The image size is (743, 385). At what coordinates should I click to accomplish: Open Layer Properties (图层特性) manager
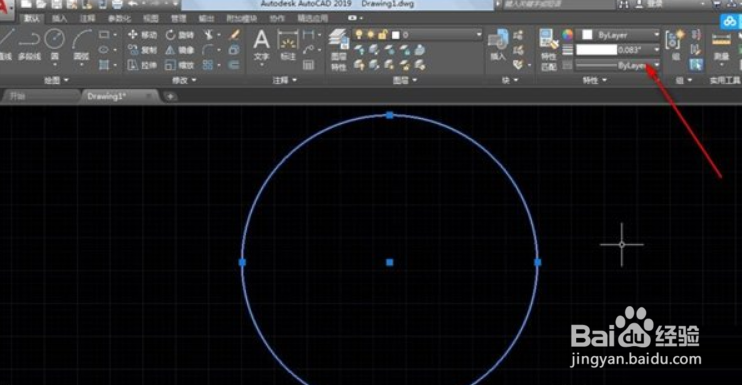339,50
